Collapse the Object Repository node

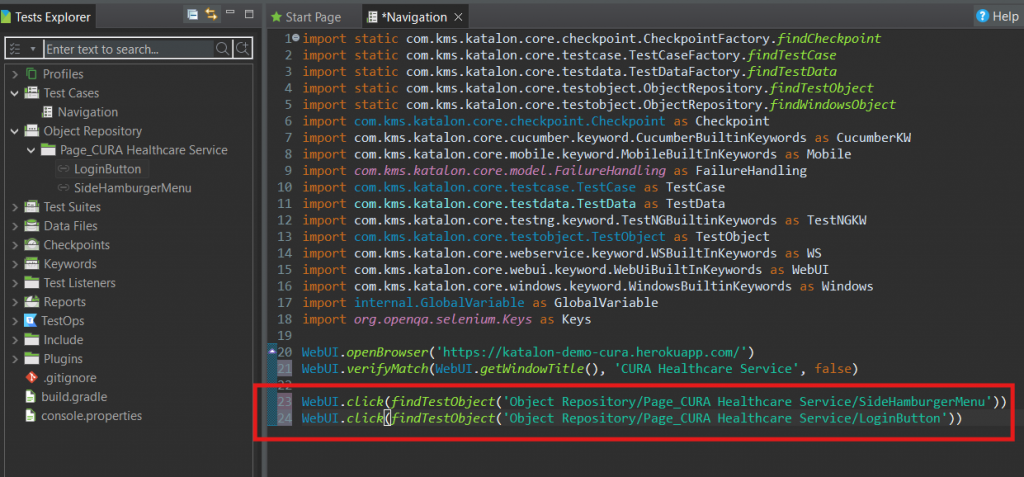(x=15, y=131)
